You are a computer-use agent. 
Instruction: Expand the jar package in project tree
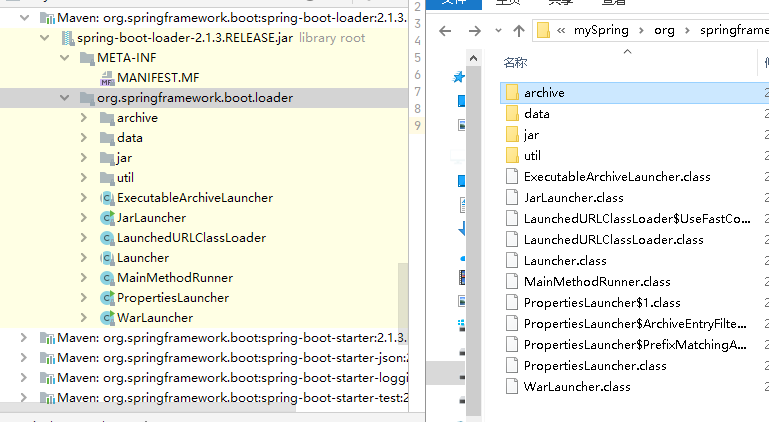click(83, 158)
